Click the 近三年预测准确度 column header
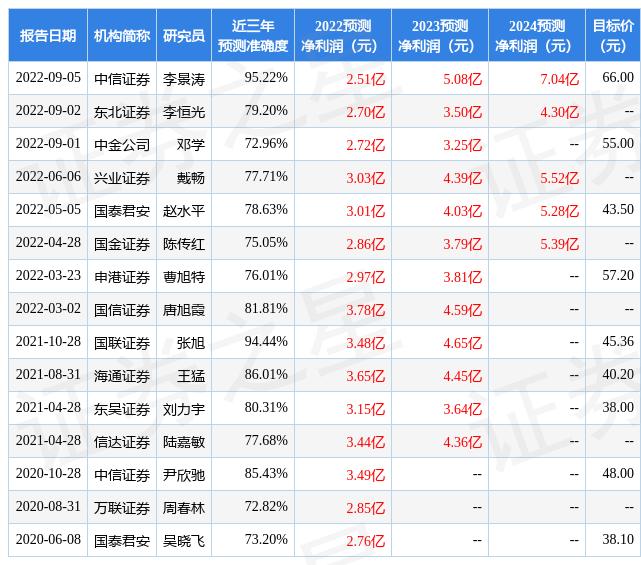641x565 pixels. pyautogui.click(x=253, y=36)
